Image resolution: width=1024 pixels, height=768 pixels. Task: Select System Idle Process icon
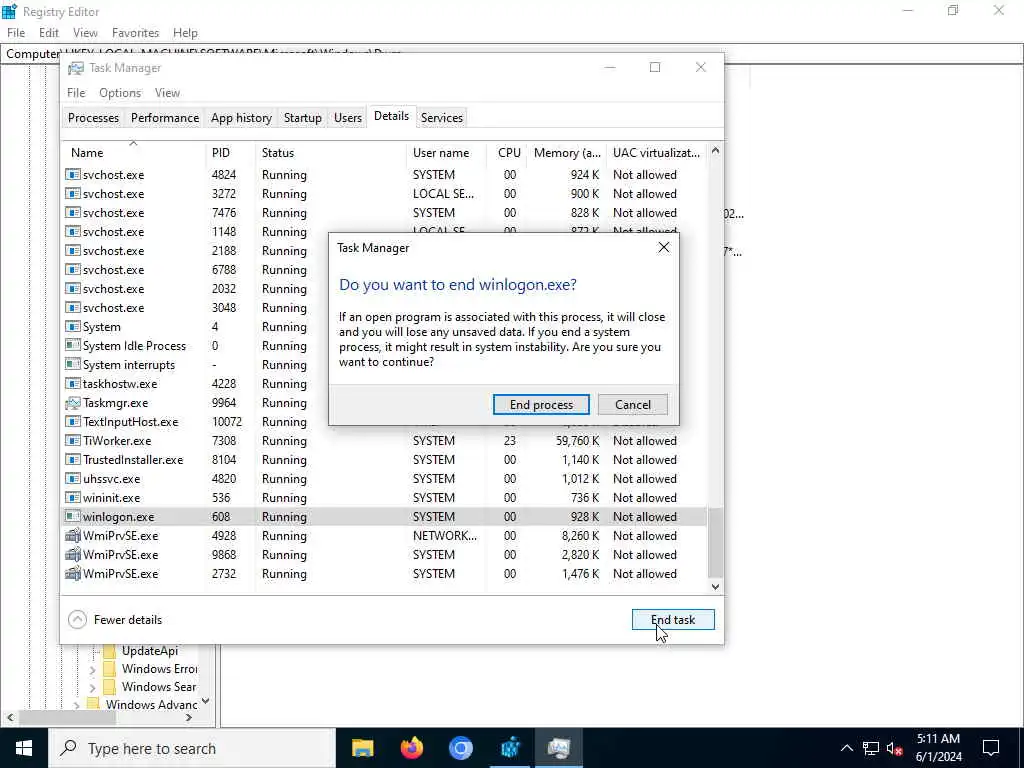coord(73,345)
